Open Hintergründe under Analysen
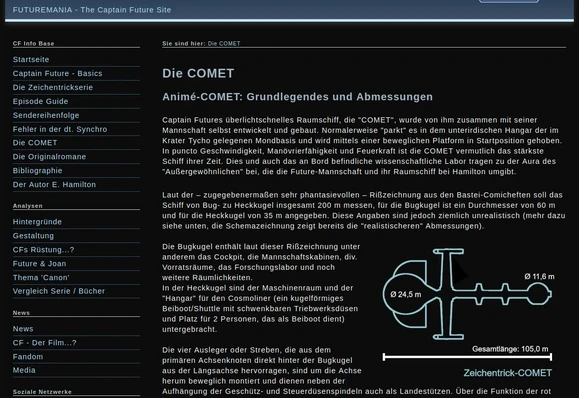This screenshot has width=579, height=398. click(x=37, y=222)
